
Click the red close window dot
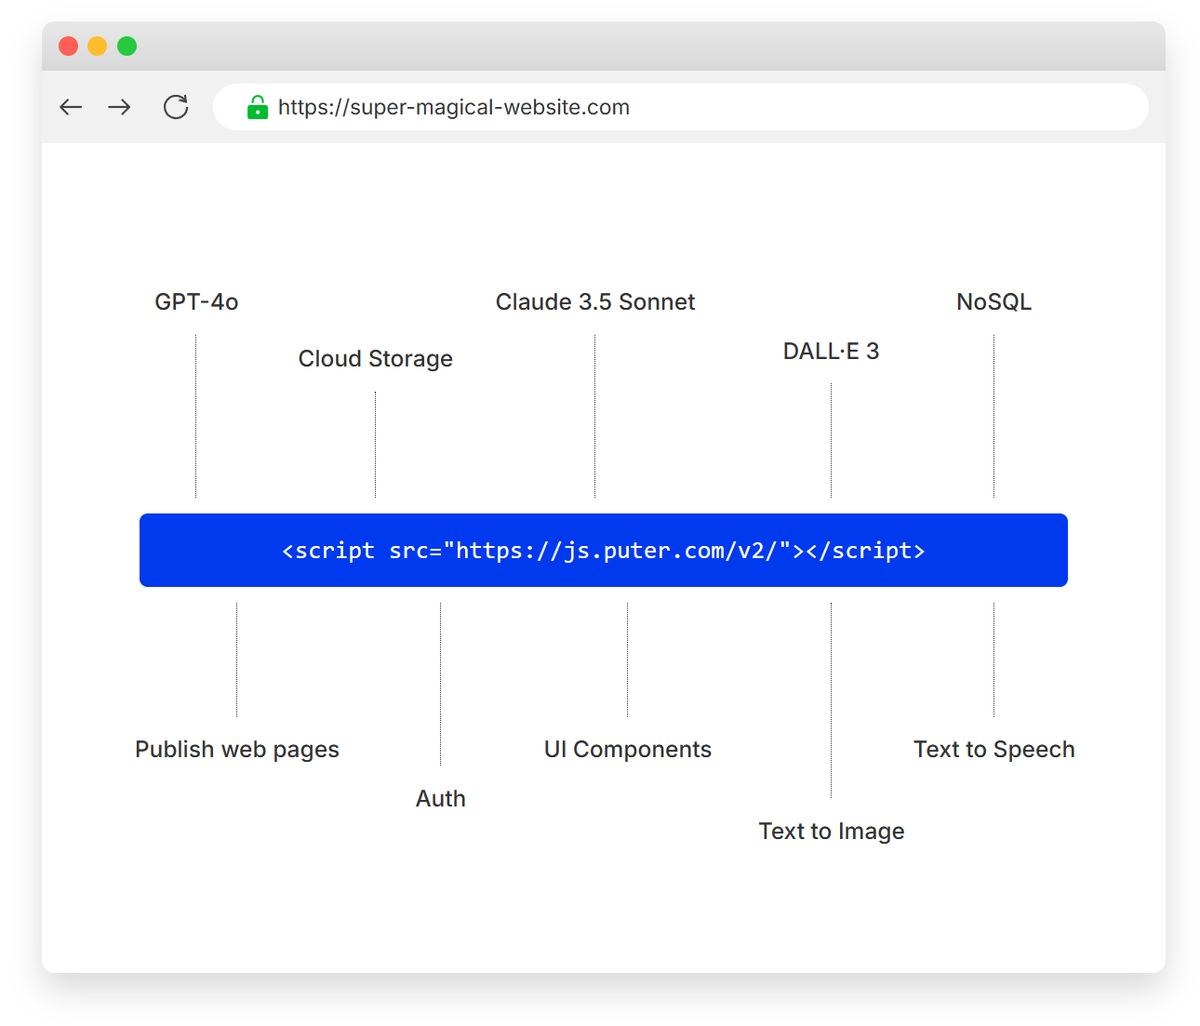pos(69,46)
